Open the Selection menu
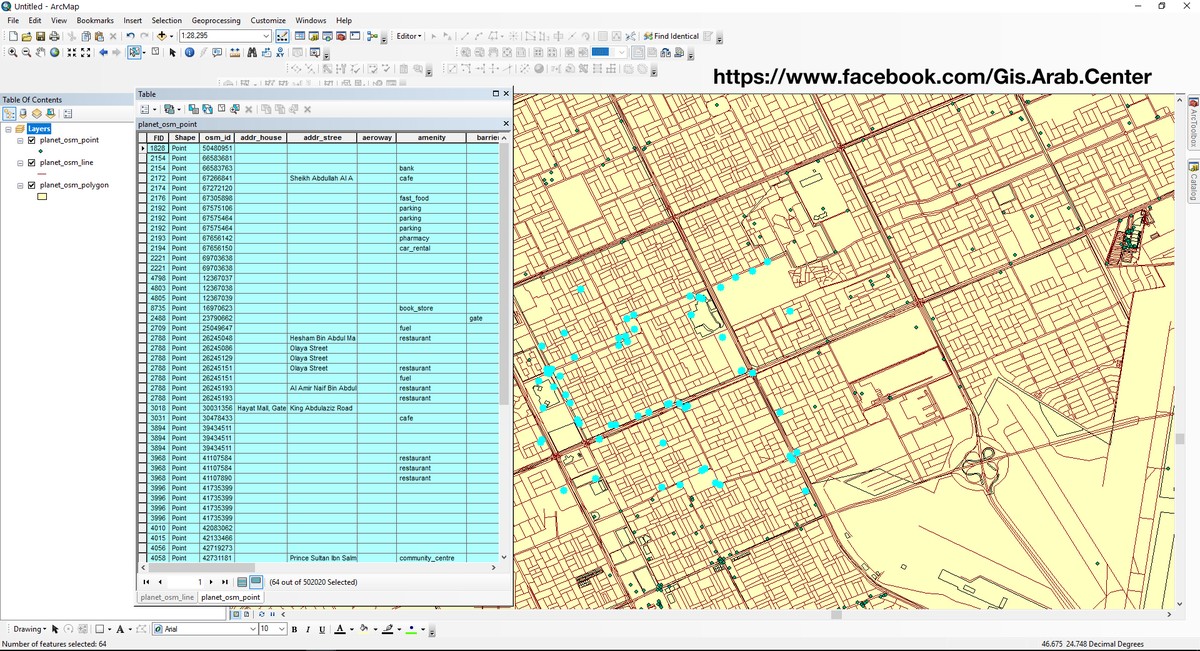 pyautogui.click(x=167, y=20)
